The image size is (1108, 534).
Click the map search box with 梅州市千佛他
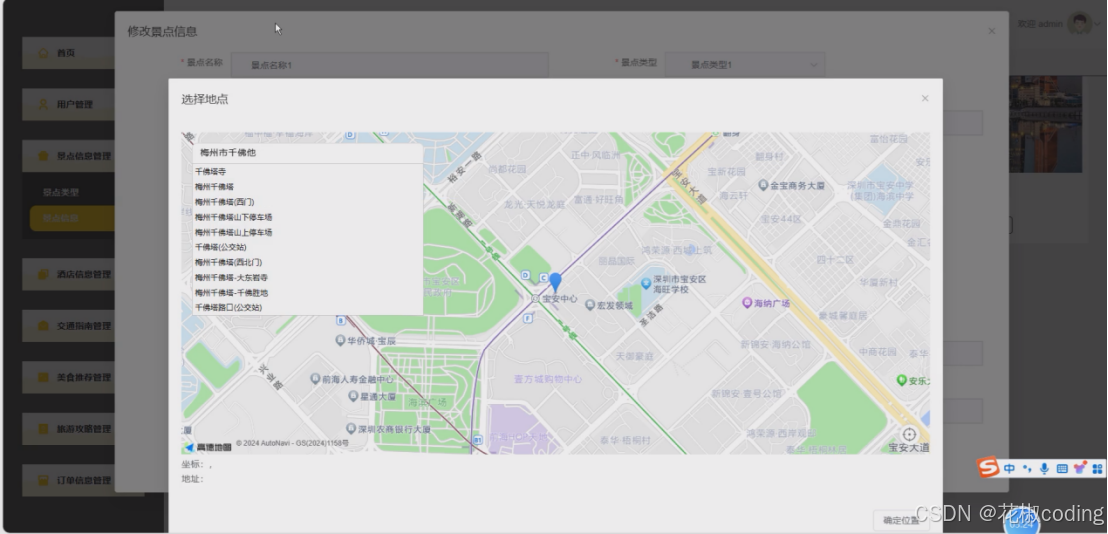point(307,153)
